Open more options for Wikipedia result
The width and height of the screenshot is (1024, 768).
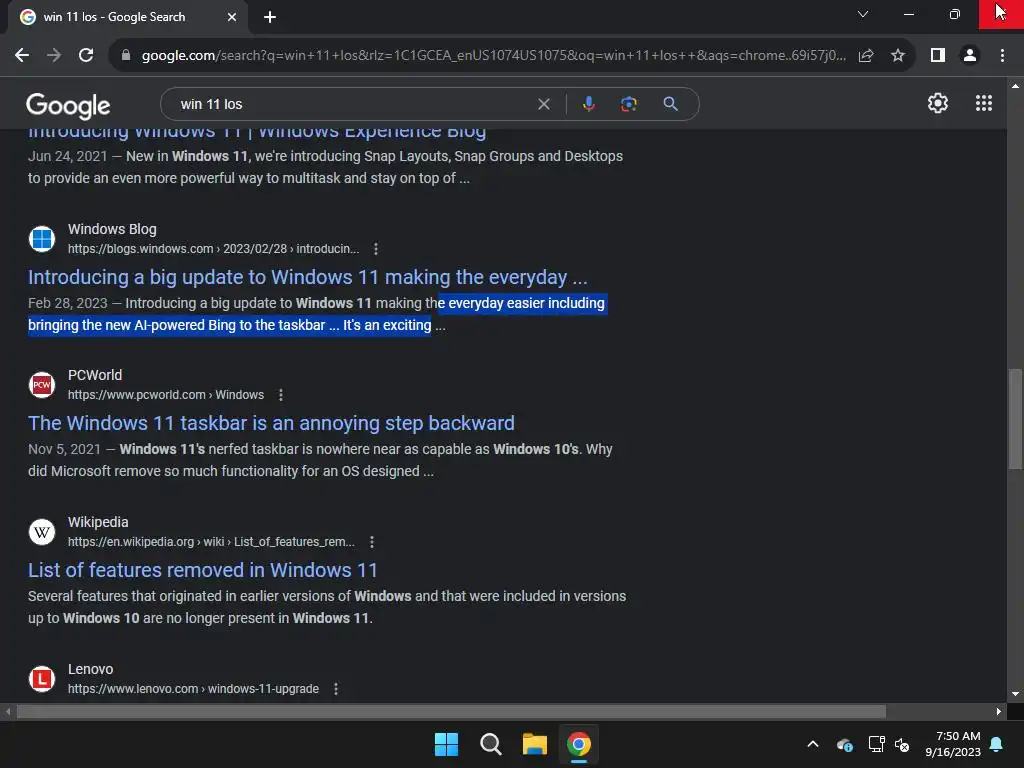(372, 542)
